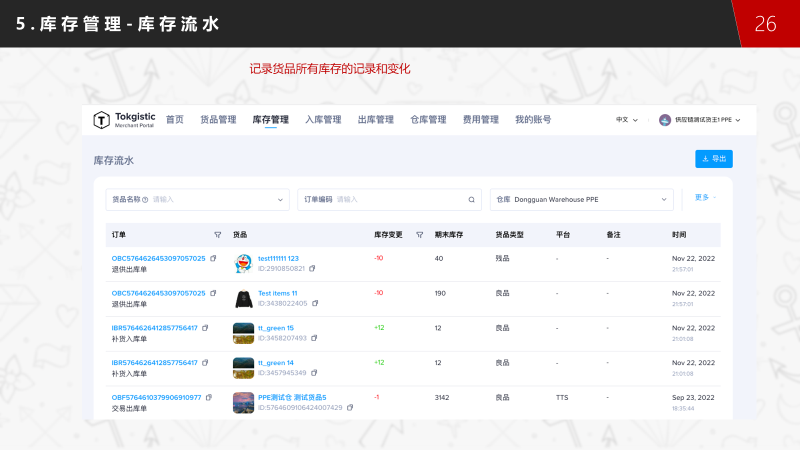This screenshot has width=800, height=450.
Task: Open the 入库管理 tab
Action: tap(323, 119)
